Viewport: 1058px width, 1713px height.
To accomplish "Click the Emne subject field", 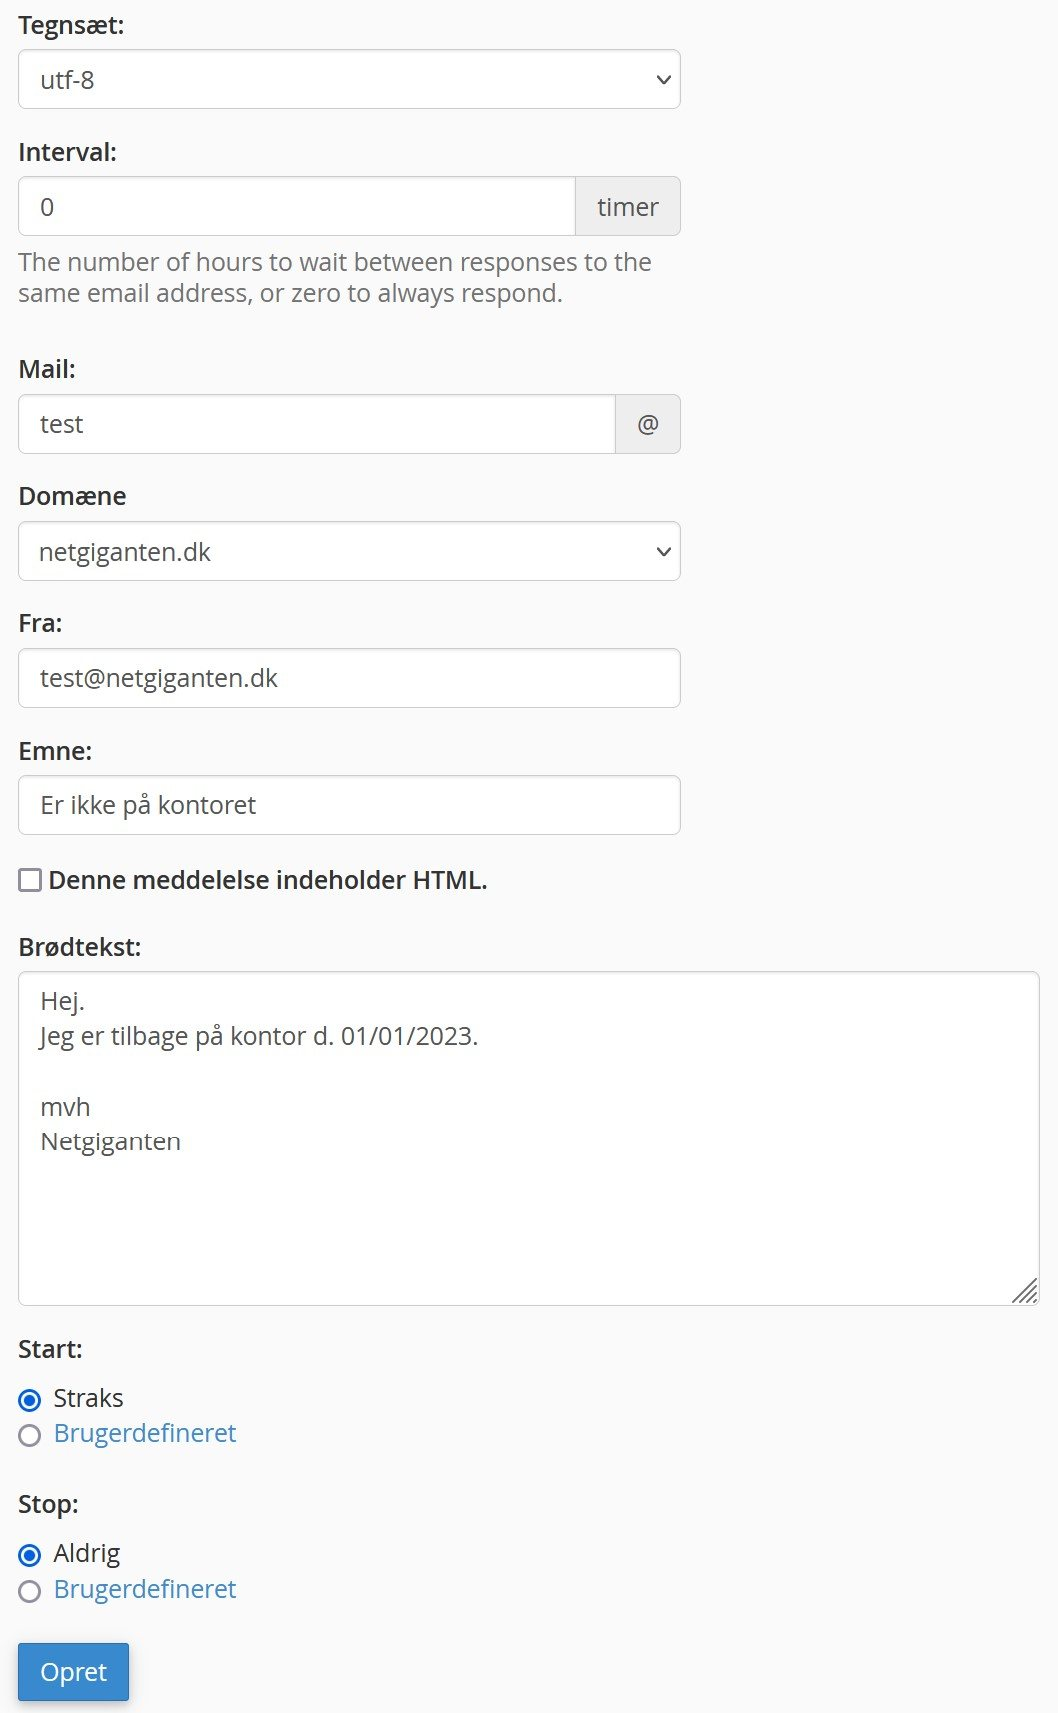I will [349, 805].
